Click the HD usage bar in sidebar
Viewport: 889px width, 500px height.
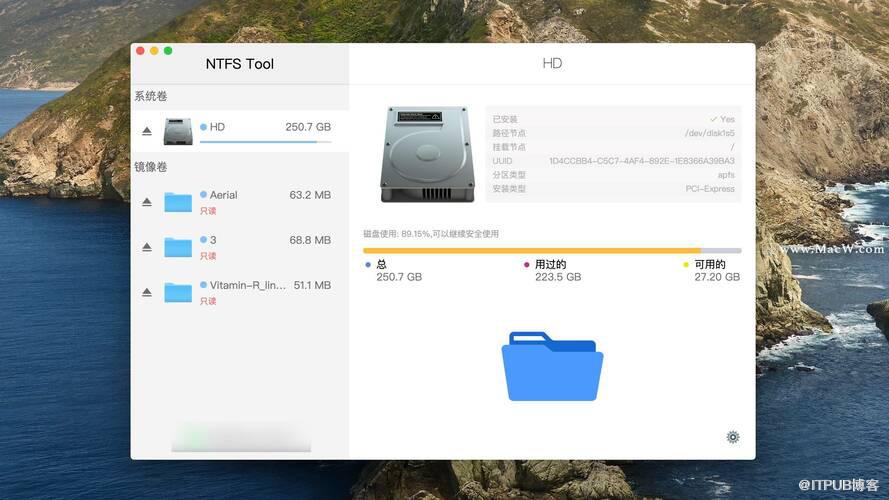(265, 142)
